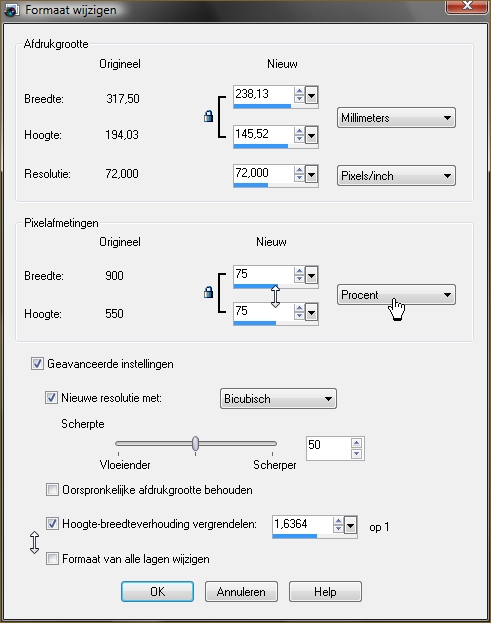Click the resolution field slider arrow
The image size is (491, 623).
[x=311, y=174]
